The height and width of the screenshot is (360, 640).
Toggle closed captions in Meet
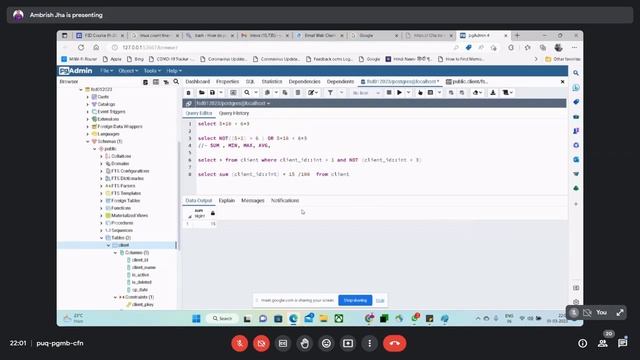coord(283,343)
